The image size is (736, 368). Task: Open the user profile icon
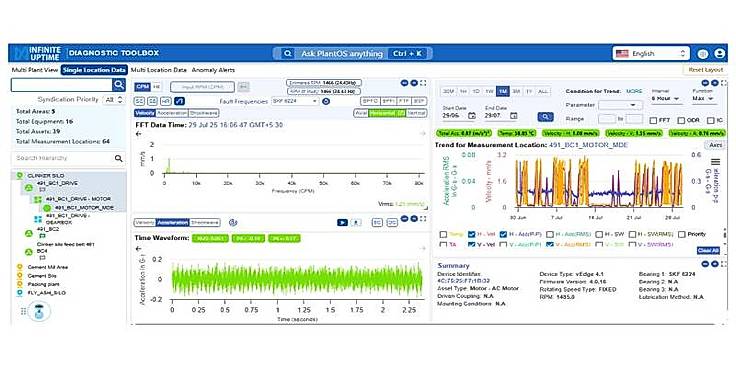(x=719, y=54)
